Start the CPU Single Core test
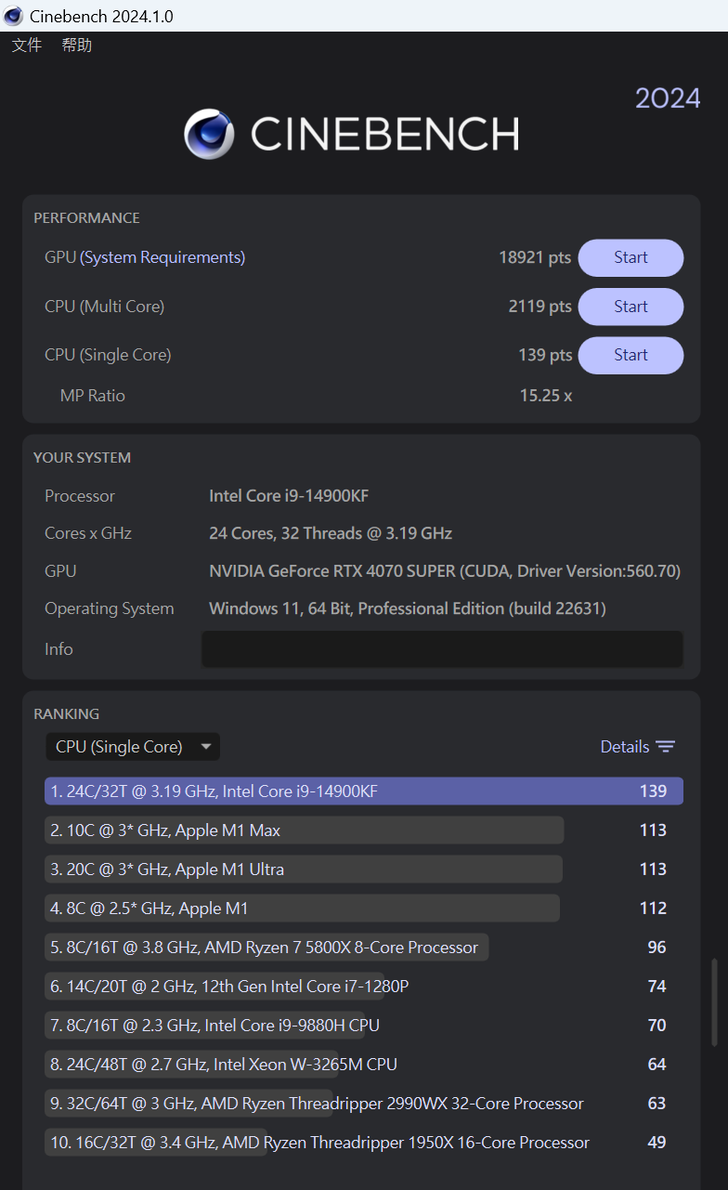The height and width of the screenshot is (1190, 728). click(x=631, y=355)
